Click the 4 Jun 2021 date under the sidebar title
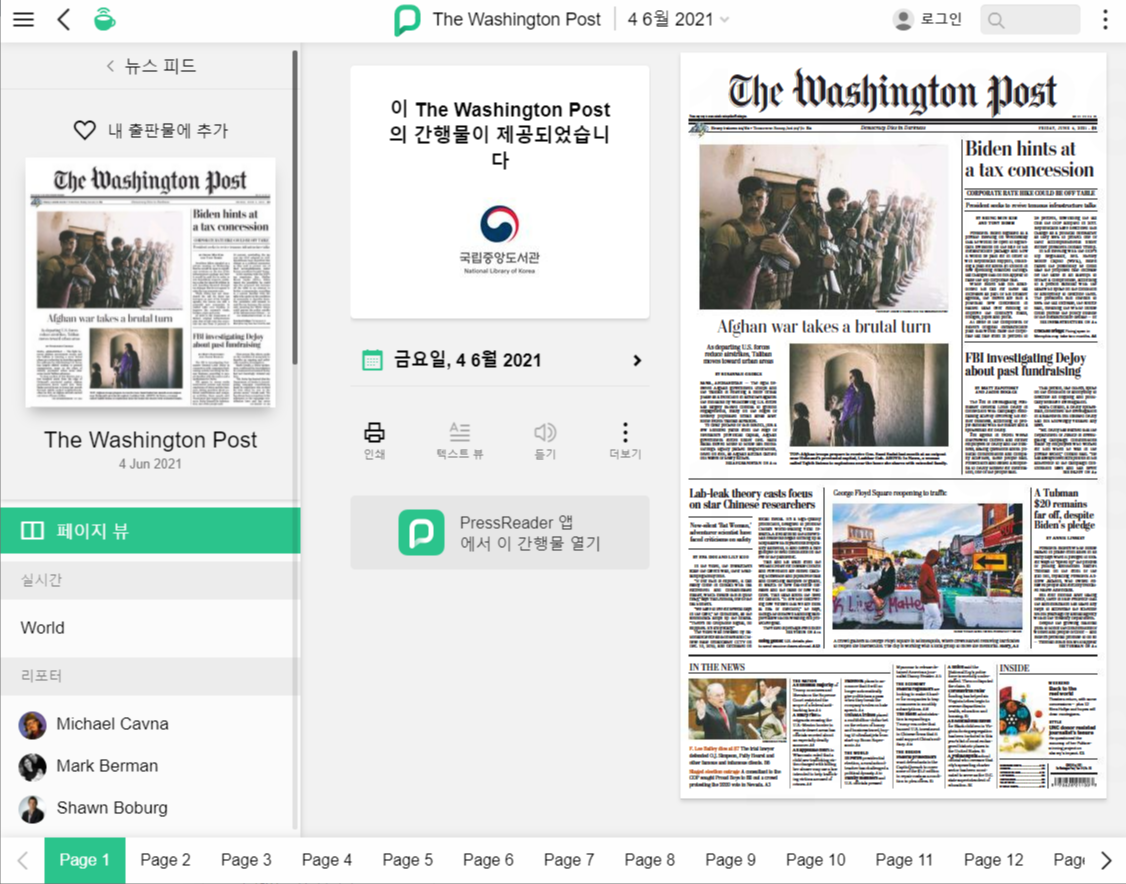The image size is (1126, 884). (150, 464)
